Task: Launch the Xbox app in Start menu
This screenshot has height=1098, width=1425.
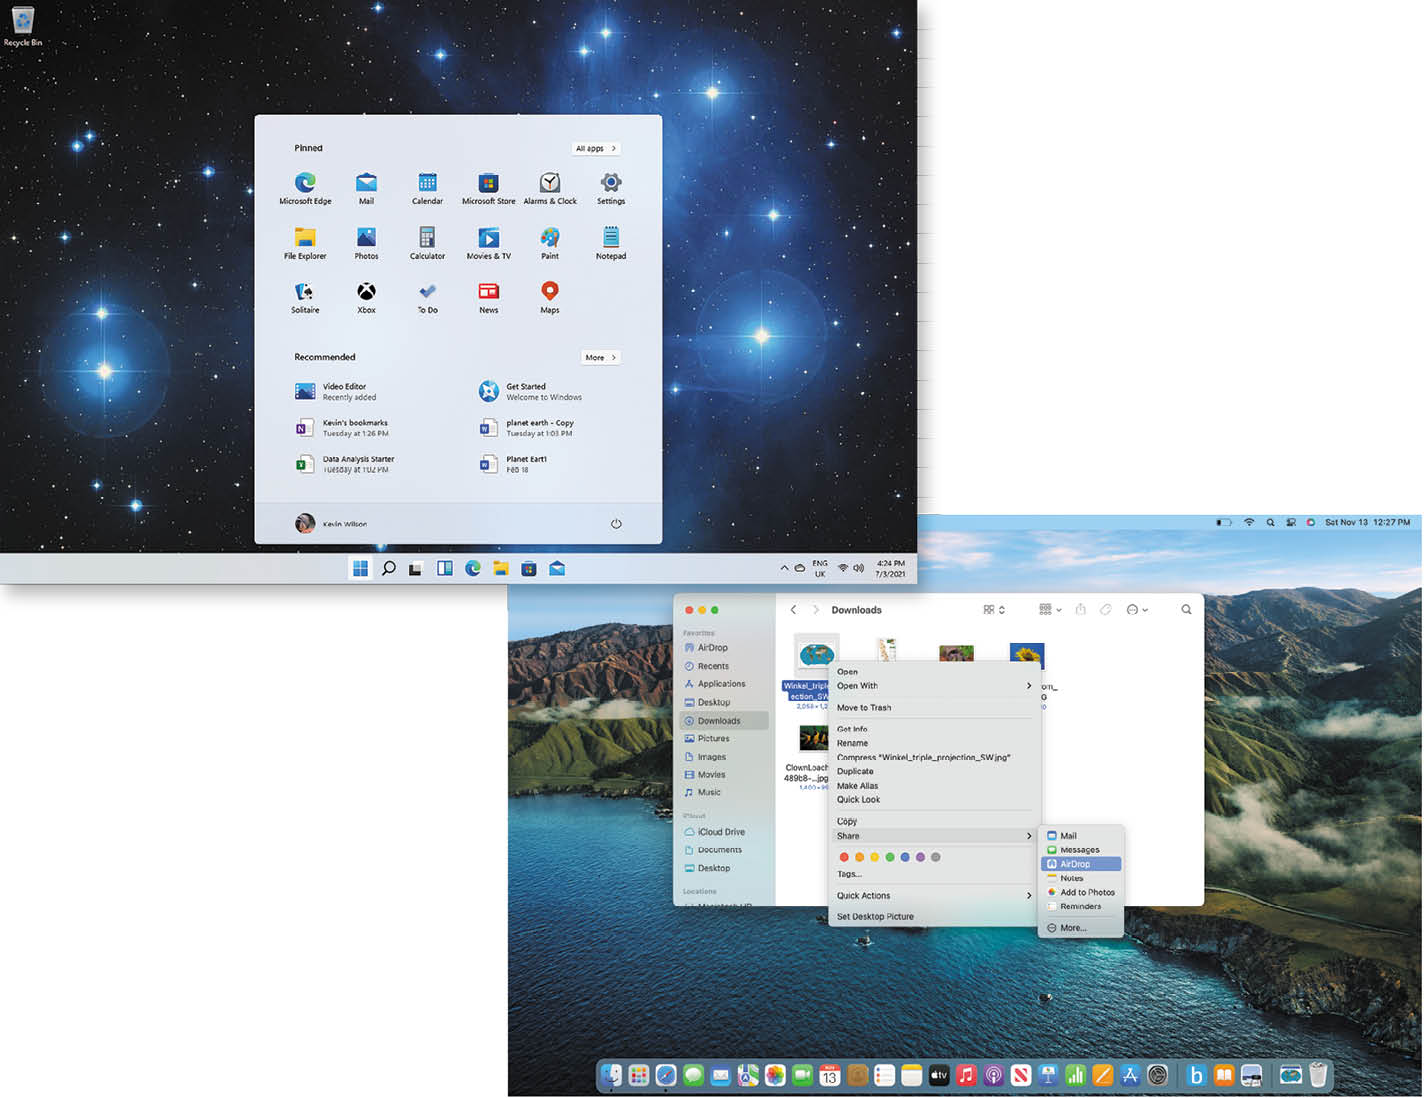Action: 366,297
